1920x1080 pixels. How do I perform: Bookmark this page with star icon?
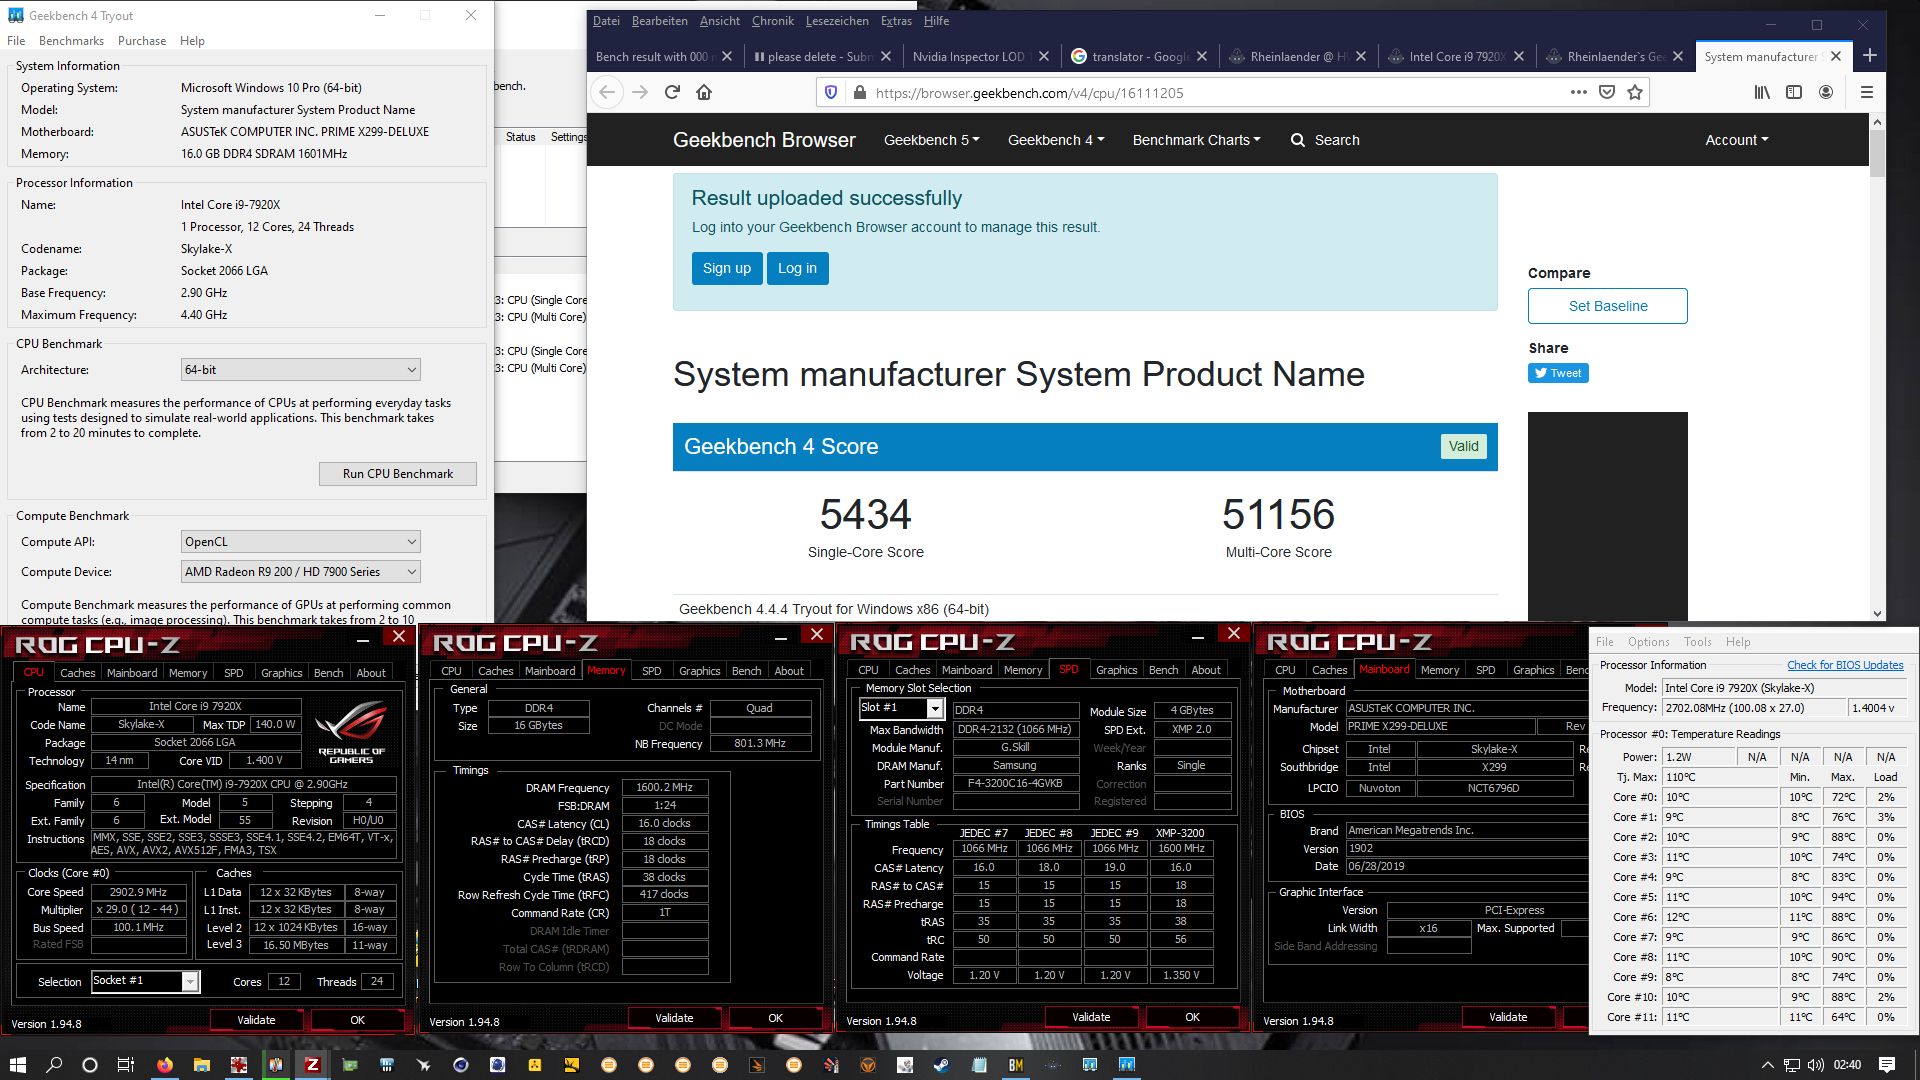click(x=1635, y=92)
